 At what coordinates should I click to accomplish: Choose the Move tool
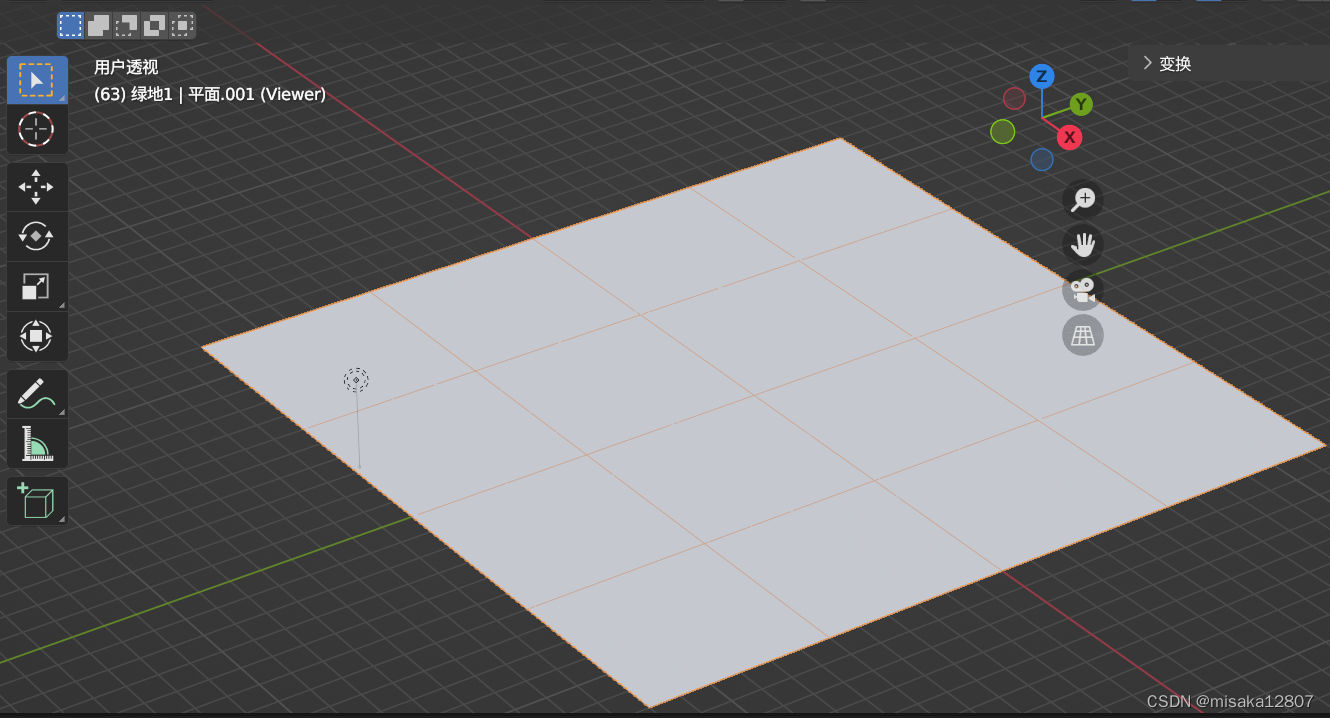tap(37, 187)
